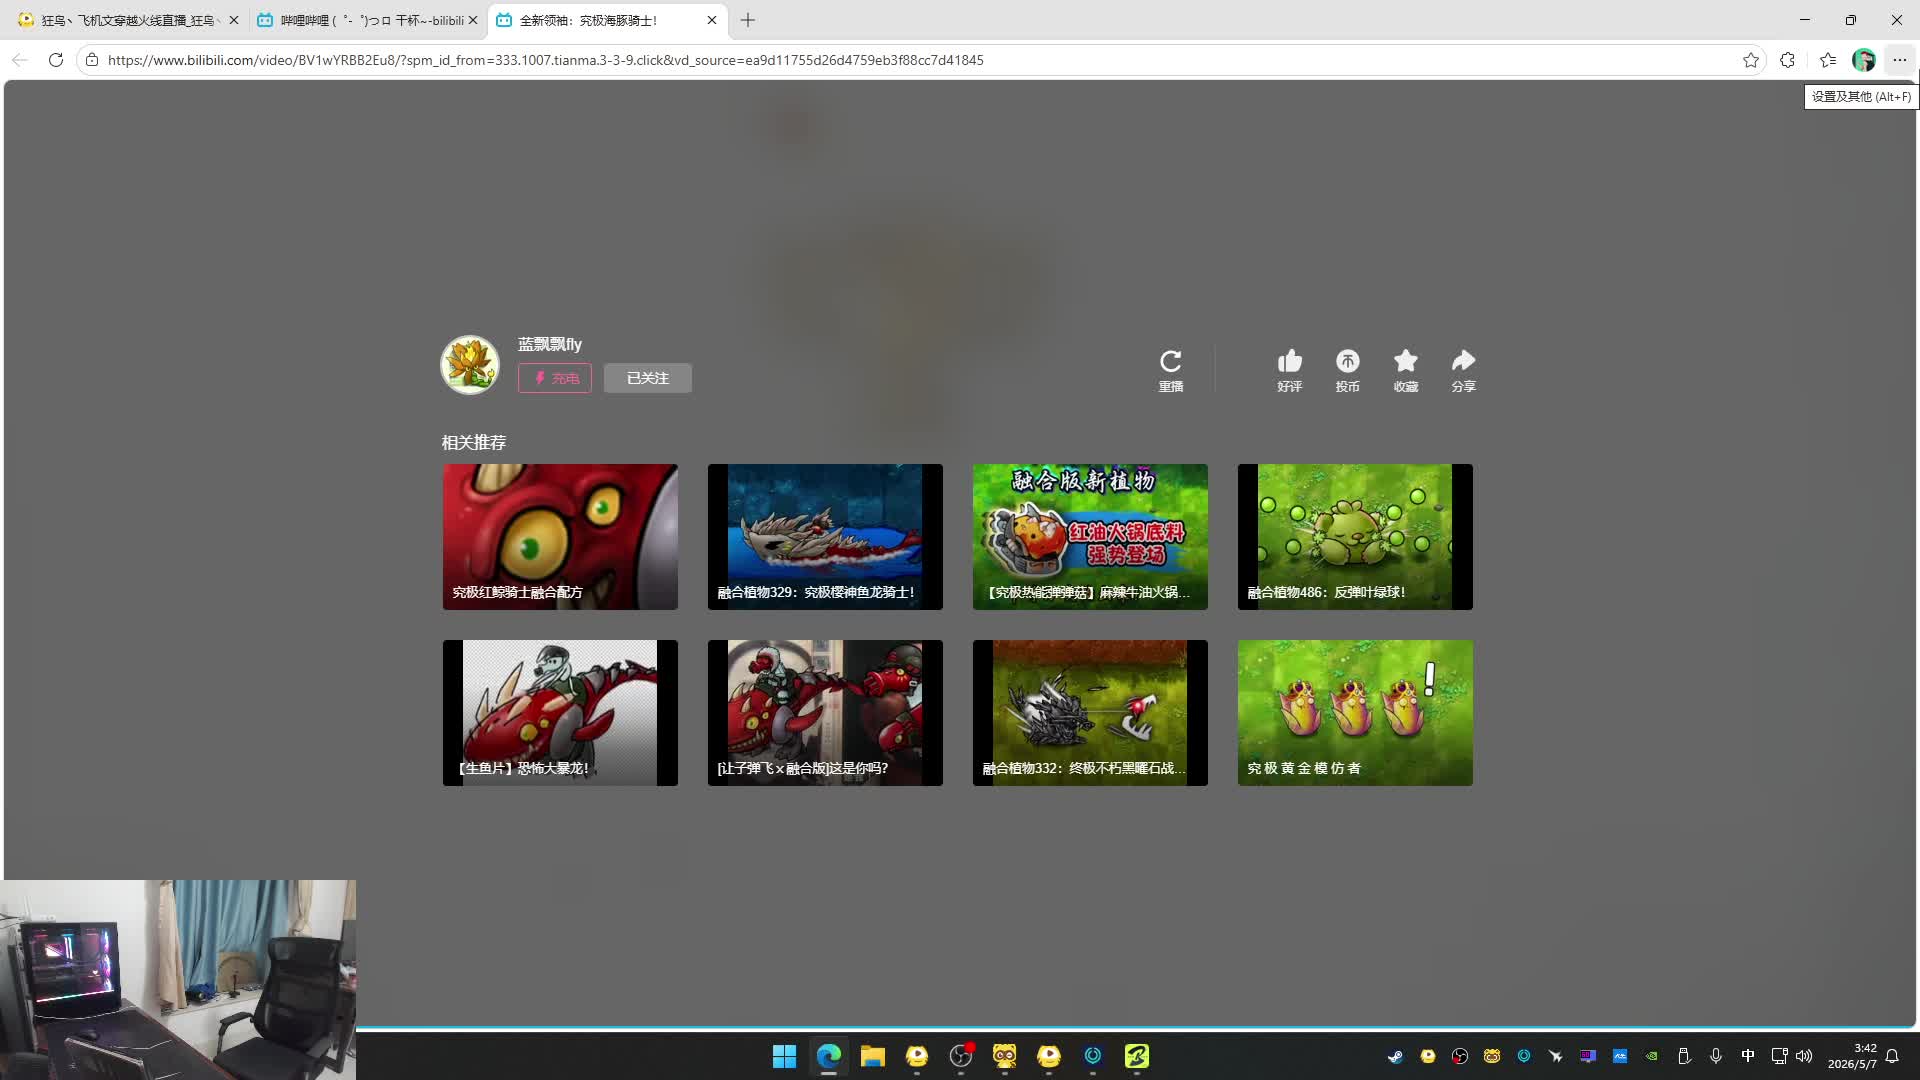Add page to favorites star in address bar
Screen dimensions: 1920x1080
tap(1750, 60)
